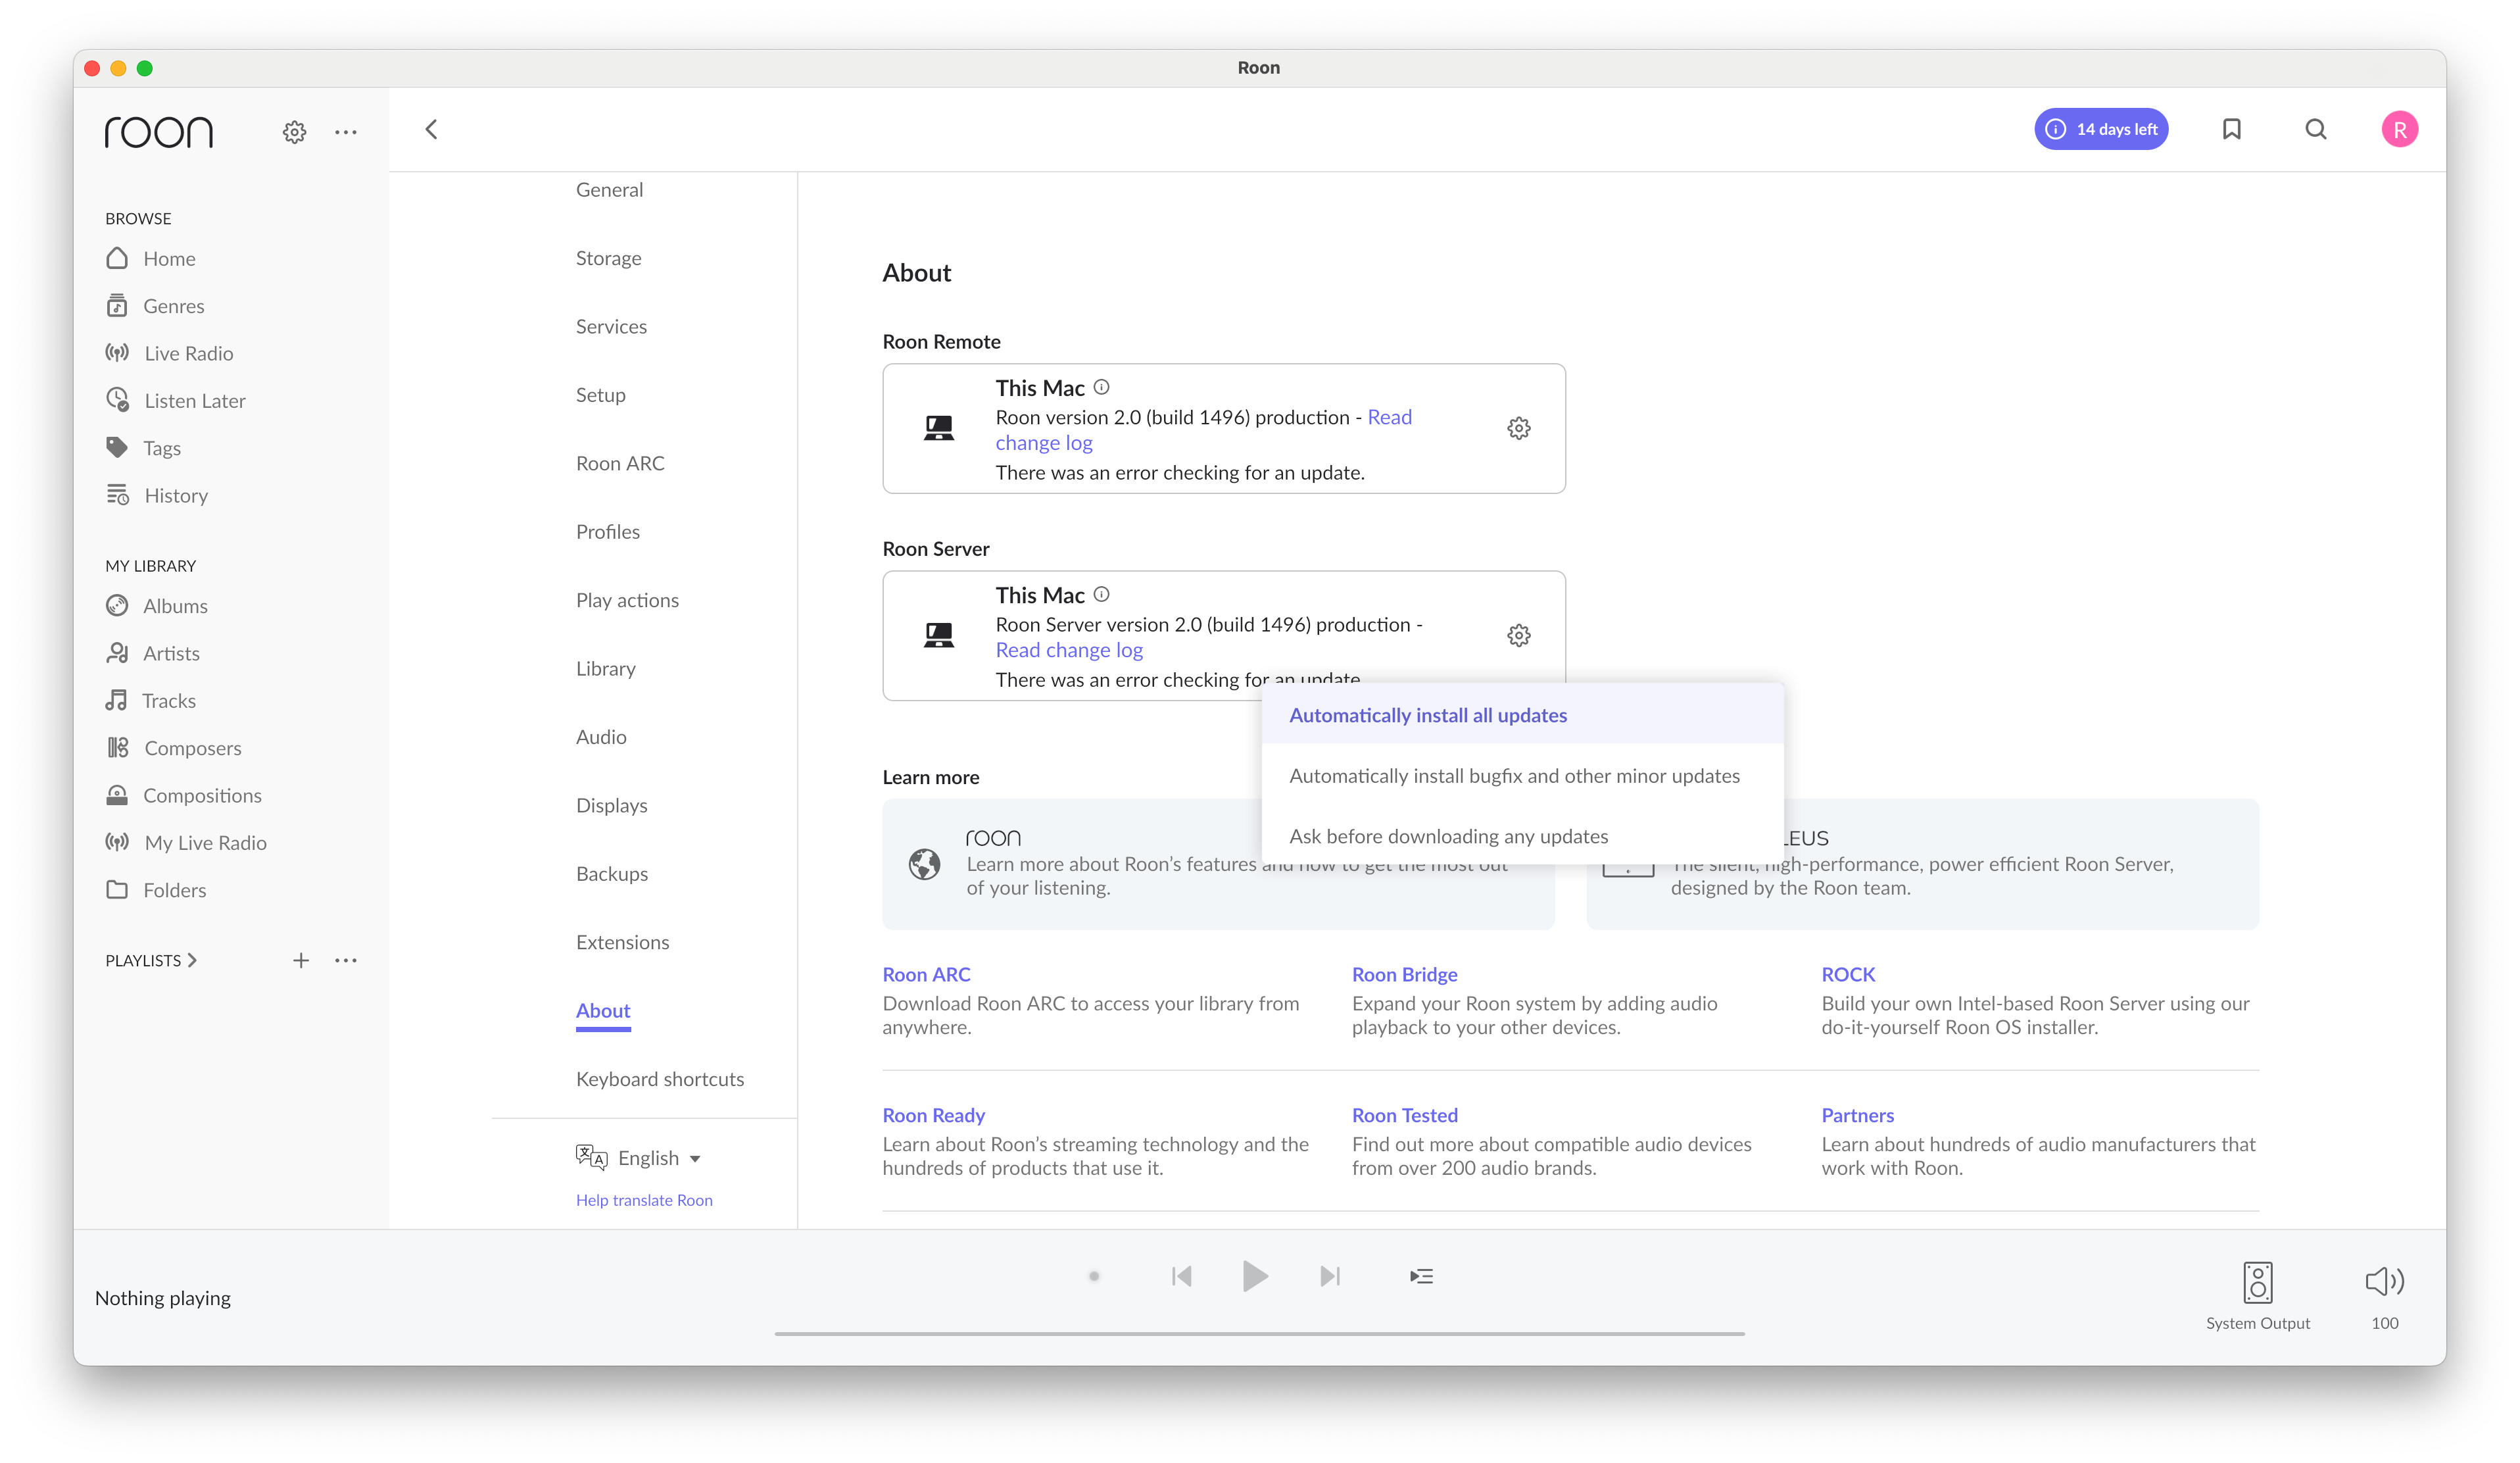Open the Displays settings tab
Screen dimensions: 2520x1463
(x=611, y=805)
